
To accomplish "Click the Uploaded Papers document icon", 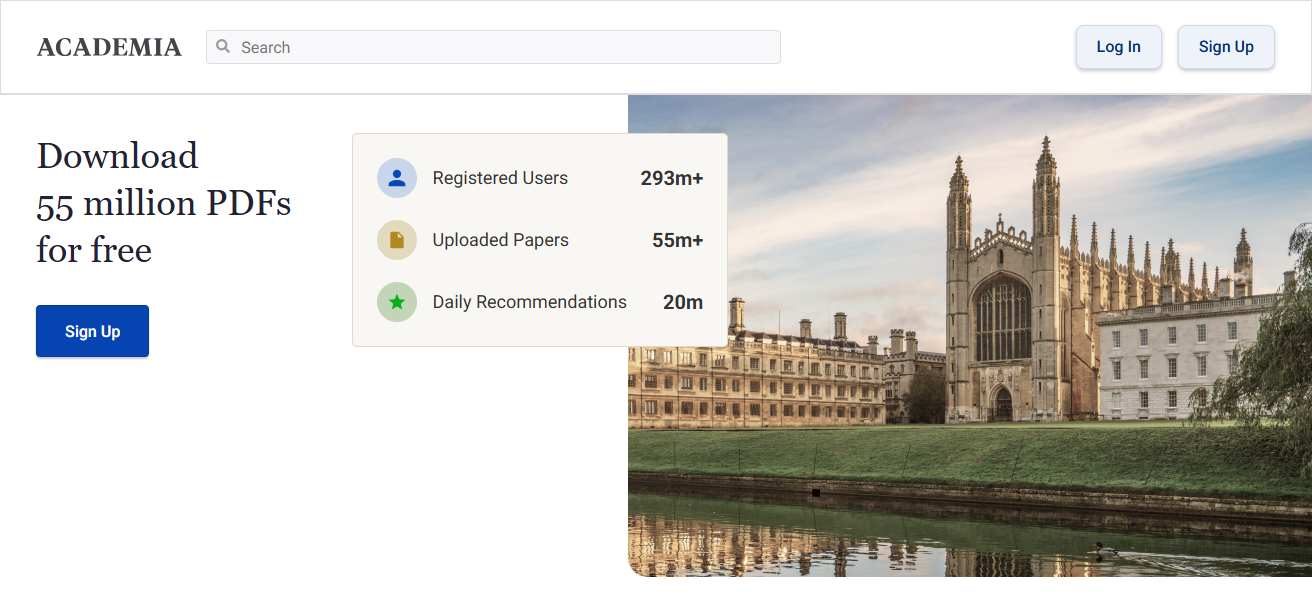I will [397, 240].
